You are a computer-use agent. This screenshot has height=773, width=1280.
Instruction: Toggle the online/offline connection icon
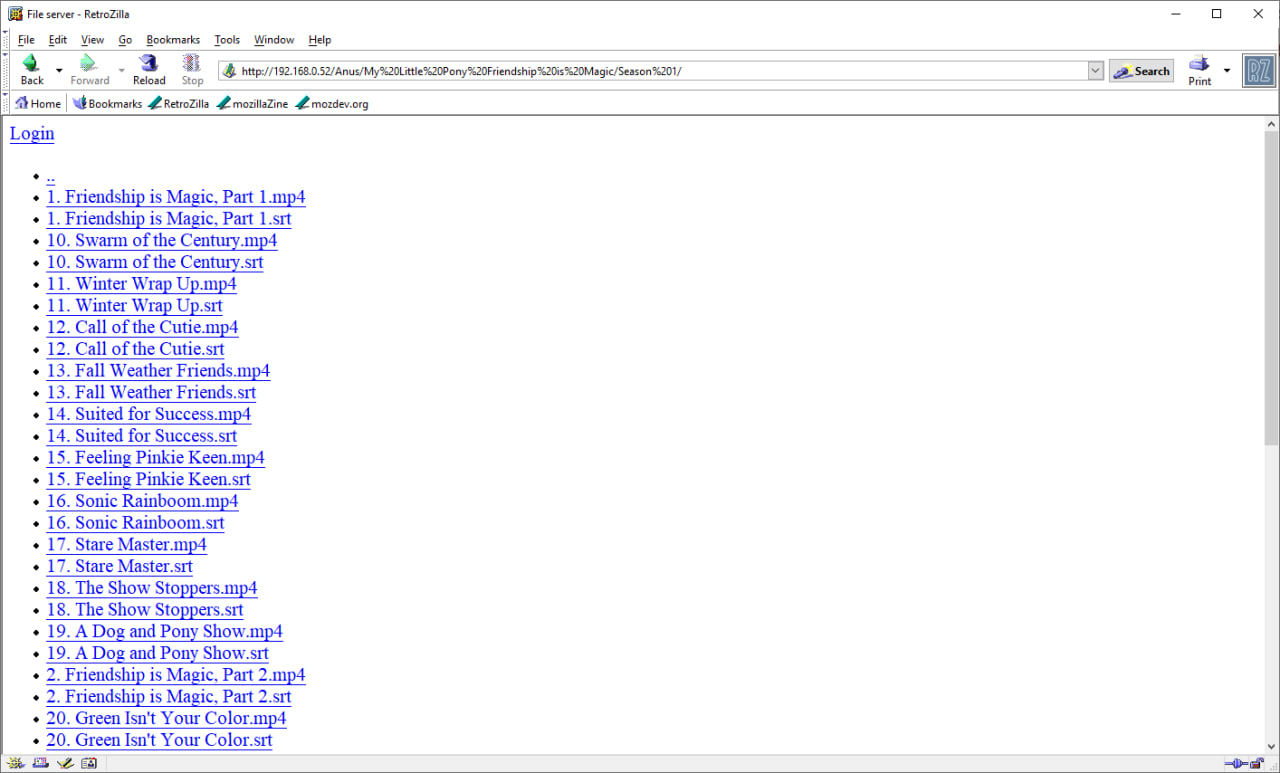point(1234,764)
